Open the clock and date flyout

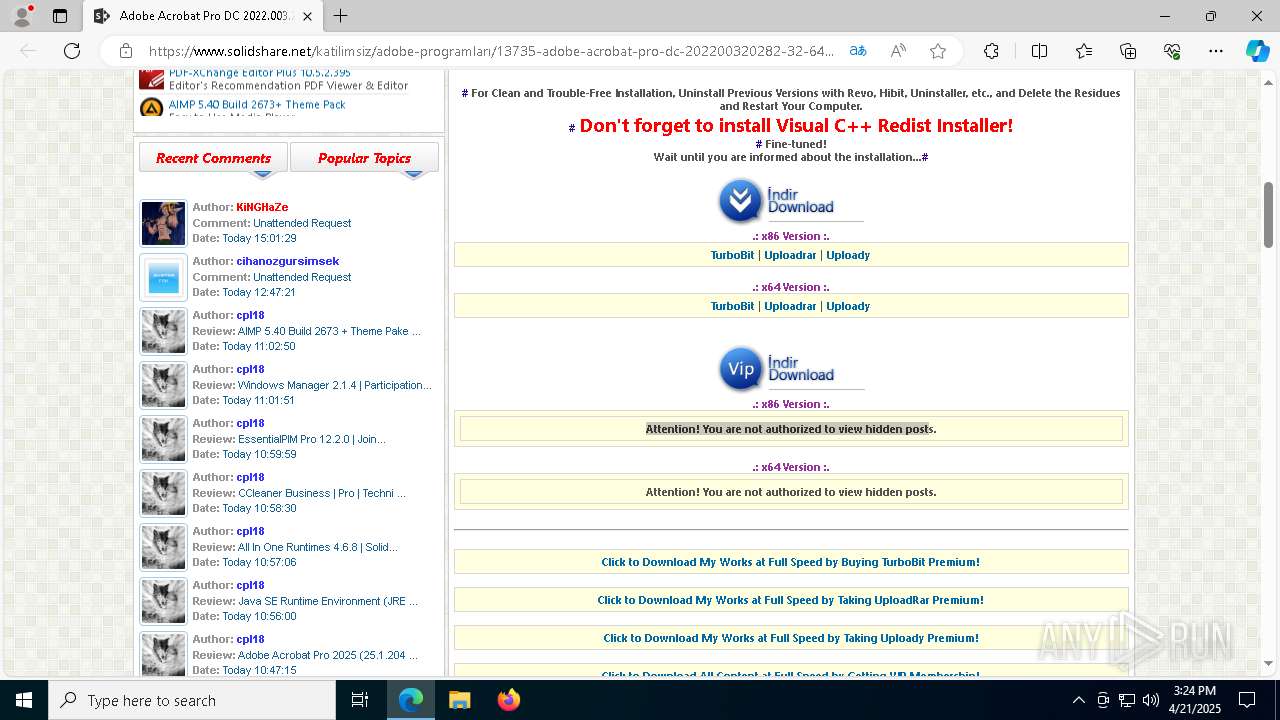pos(1196,700)
